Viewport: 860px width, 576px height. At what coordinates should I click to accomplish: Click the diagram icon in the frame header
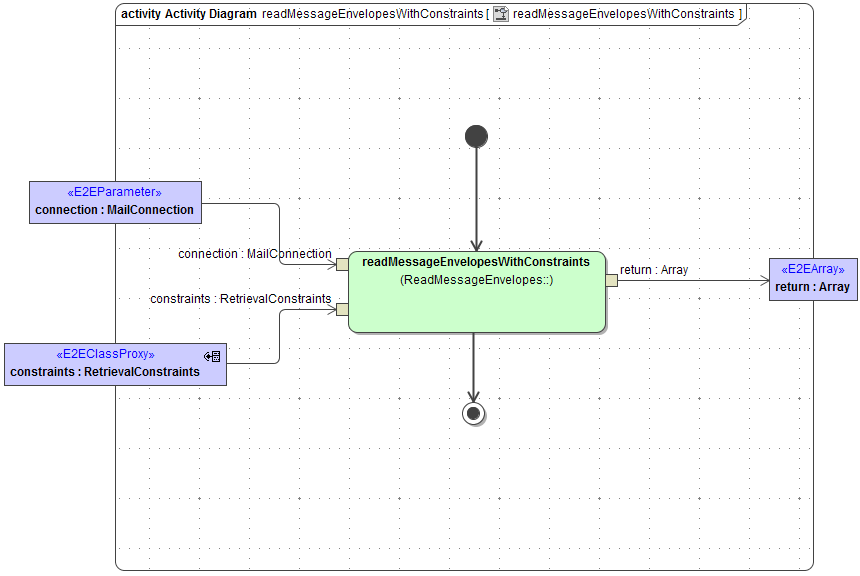click(x=500, y=14)
